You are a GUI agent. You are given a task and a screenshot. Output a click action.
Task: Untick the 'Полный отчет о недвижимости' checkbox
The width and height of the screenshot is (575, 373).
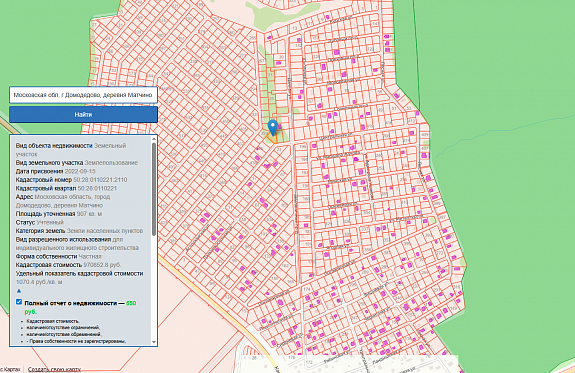tap(19, 302)
